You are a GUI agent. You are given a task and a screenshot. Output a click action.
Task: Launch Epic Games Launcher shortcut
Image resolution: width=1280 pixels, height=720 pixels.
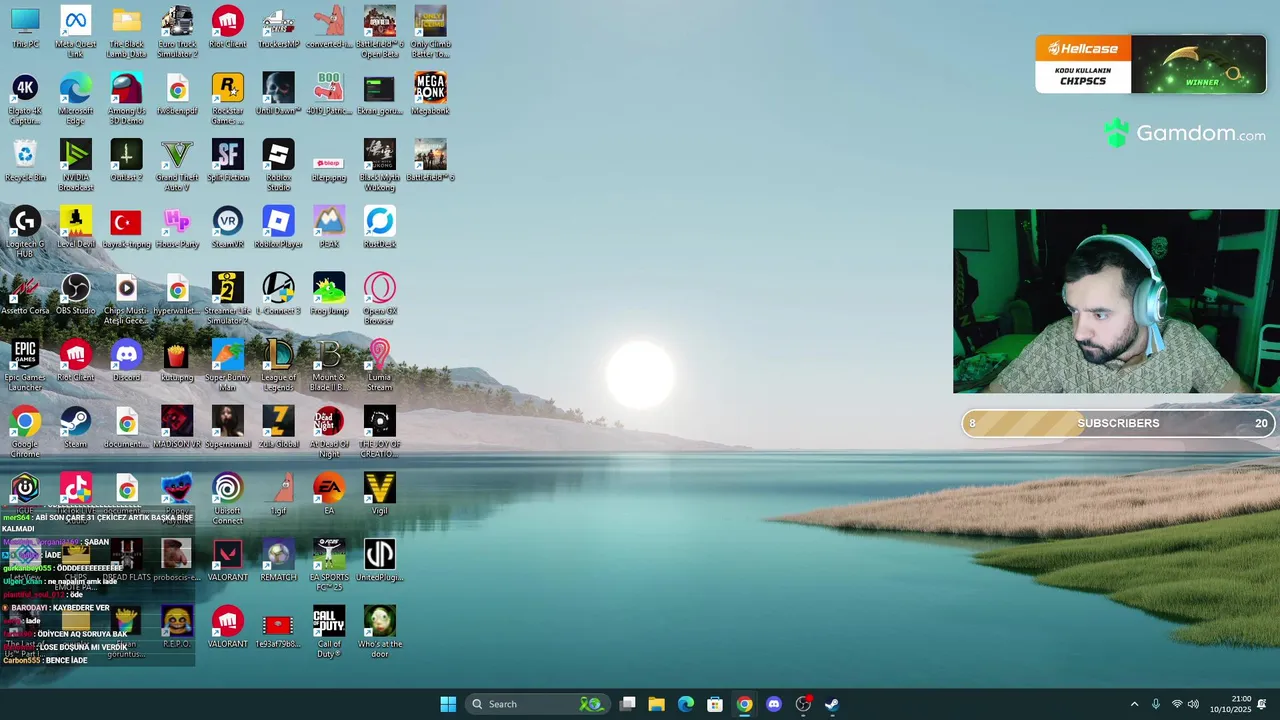point(25,365)
